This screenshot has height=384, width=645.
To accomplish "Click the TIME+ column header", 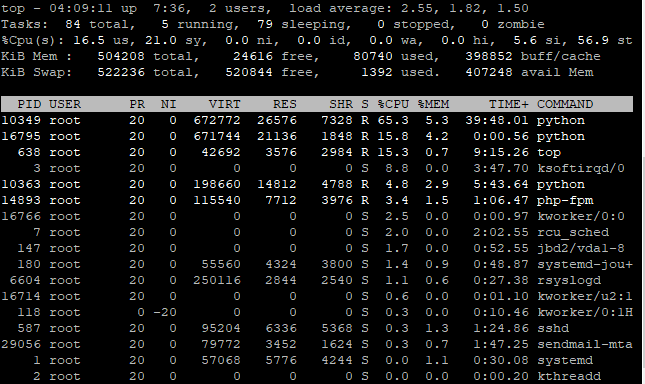I will [509, 104].
